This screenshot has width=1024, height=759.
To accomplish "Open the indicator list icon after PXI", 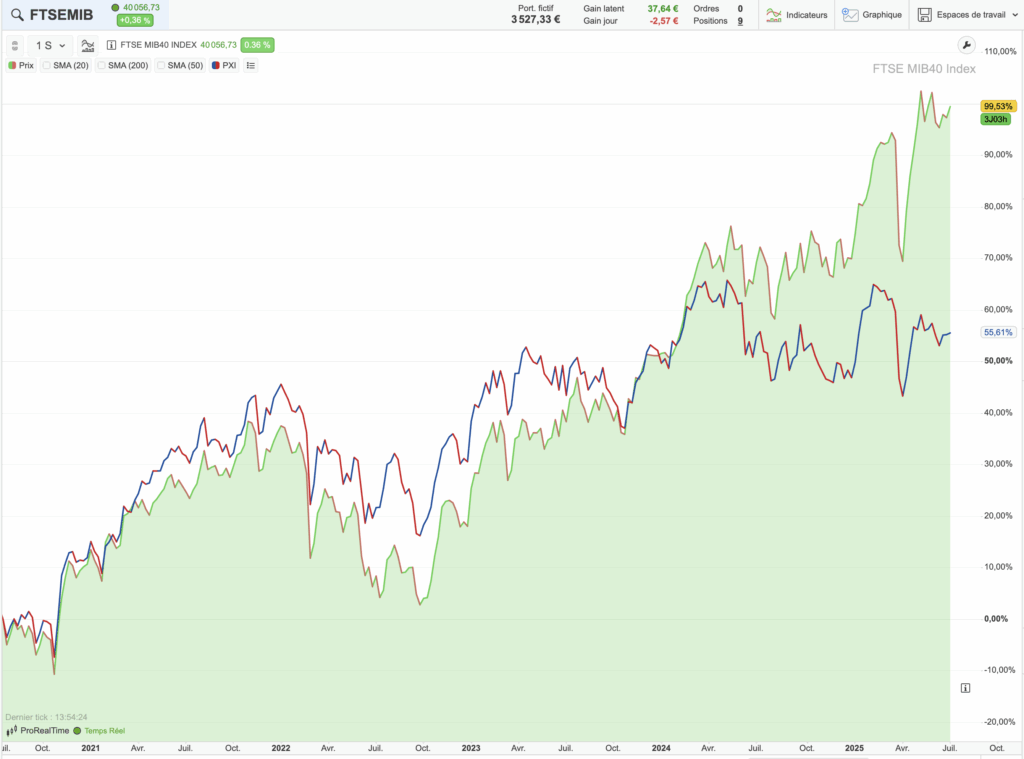I will tap(251, 65).
